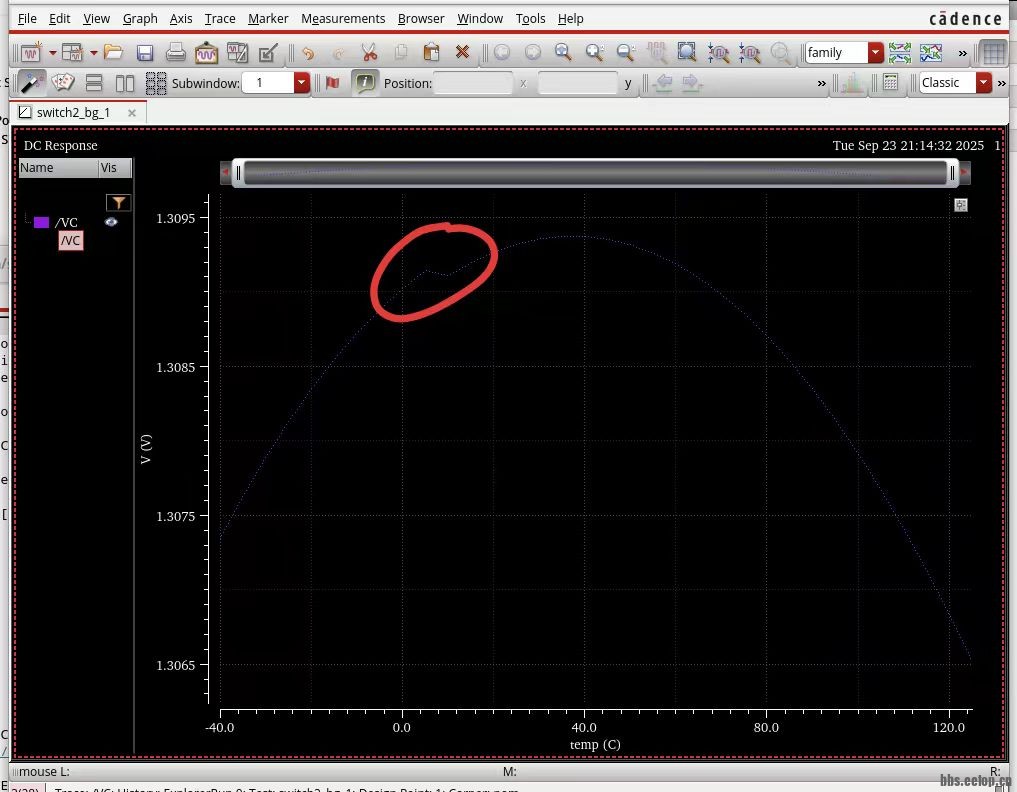Choose card layout of subwindows

pos(63,82)
